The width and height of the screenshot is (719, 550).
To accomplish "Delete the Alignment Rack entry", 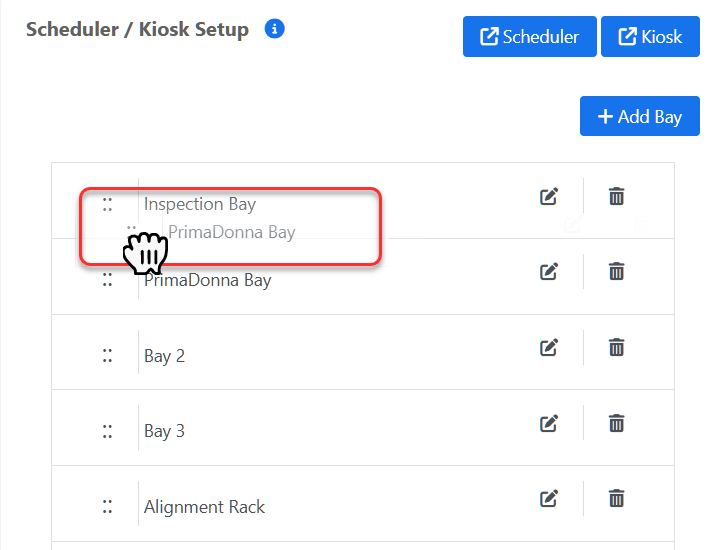I will click(616, 498).
